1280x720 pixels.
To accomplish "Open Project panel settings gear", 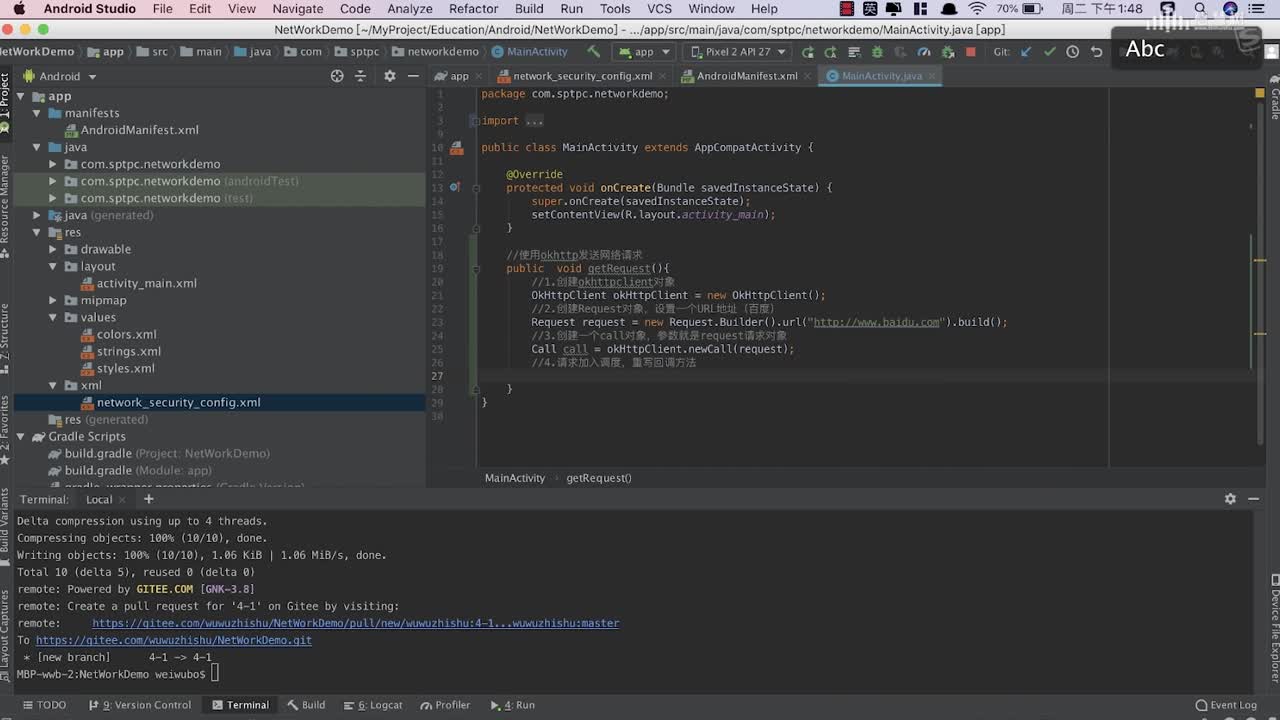I will tap(389, 76).
